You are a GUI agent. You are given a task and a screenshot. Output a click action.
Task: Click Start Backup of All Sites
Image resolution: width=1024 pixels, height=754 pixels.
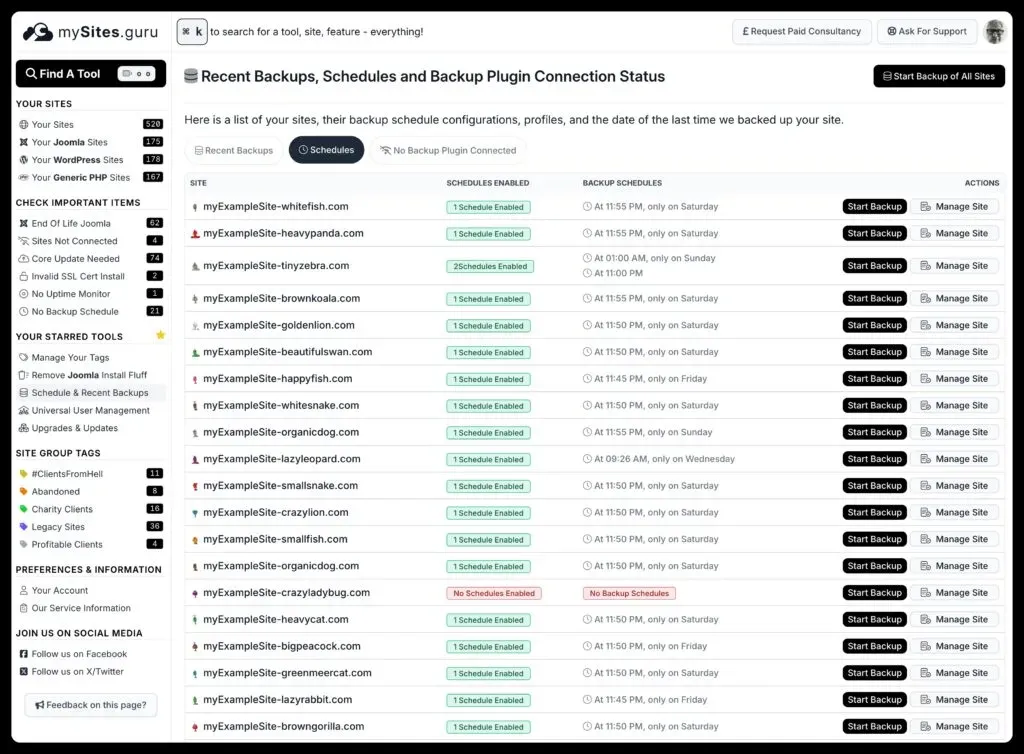pyautogui.click(x=938, y=76)
